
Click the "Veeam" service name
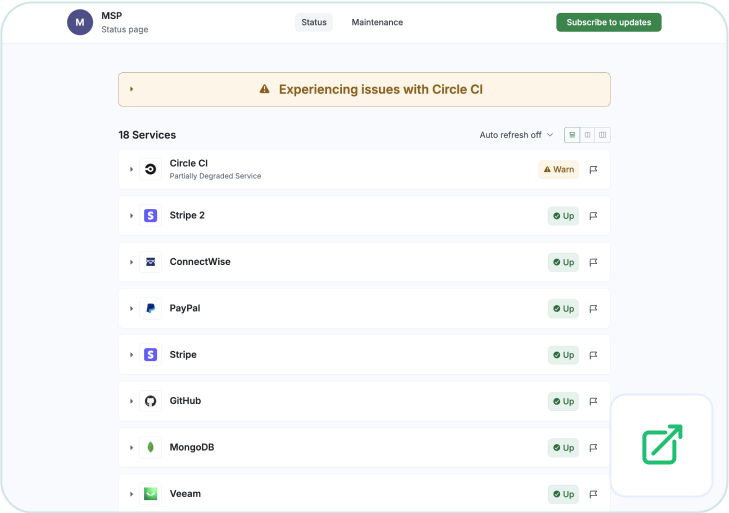click(x=185, y=493)
